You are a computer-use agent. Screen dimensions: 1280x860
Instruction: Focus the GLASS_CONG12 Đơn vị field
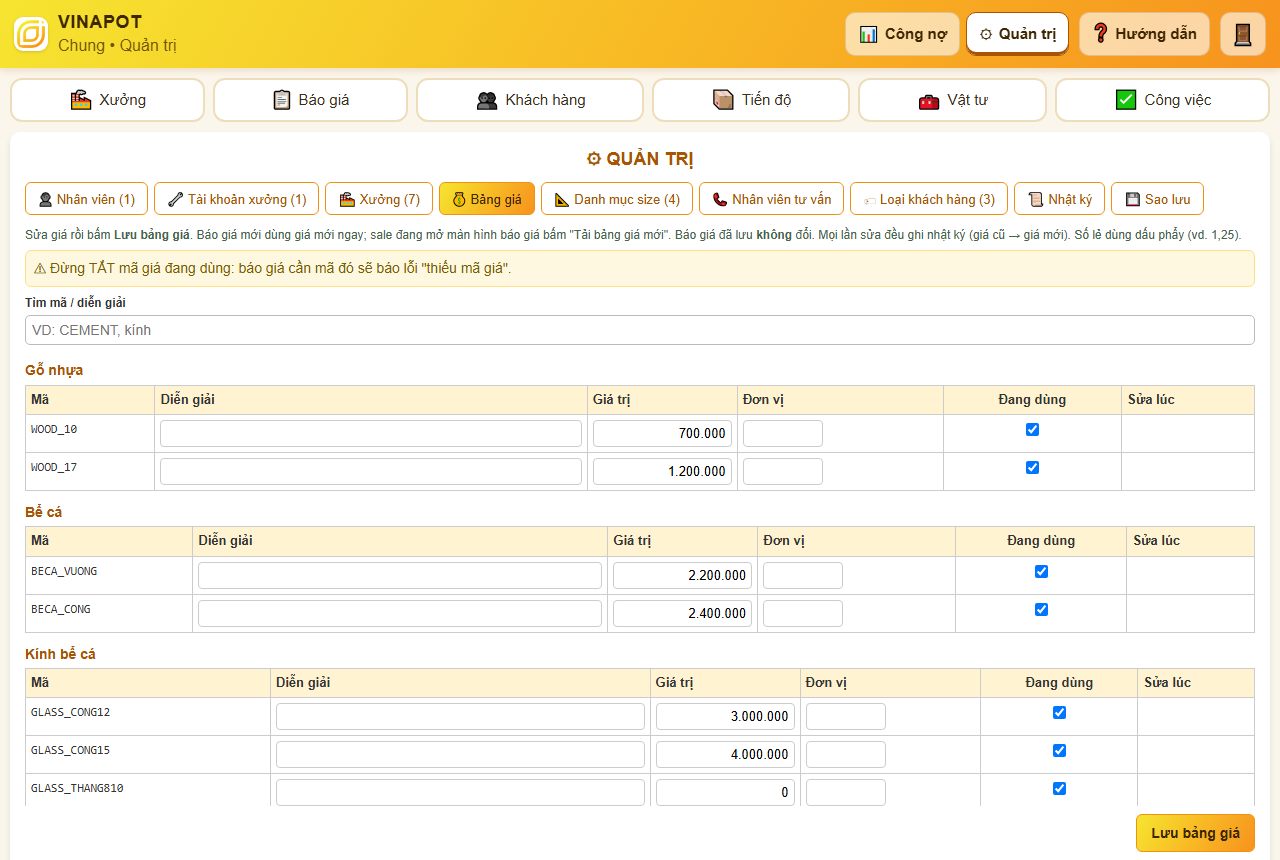click(846, 717)
